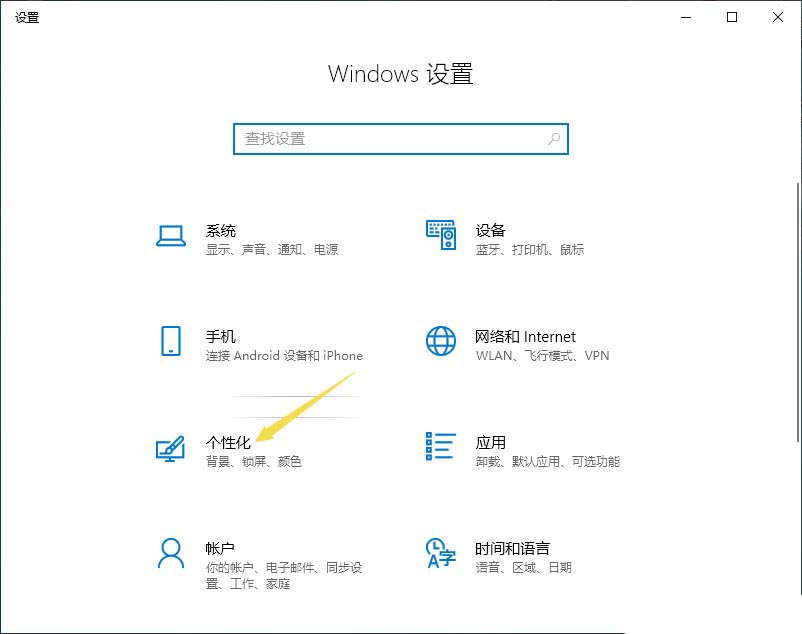
Task: Click the search magnifier icon
Action: tap(553, 139)
